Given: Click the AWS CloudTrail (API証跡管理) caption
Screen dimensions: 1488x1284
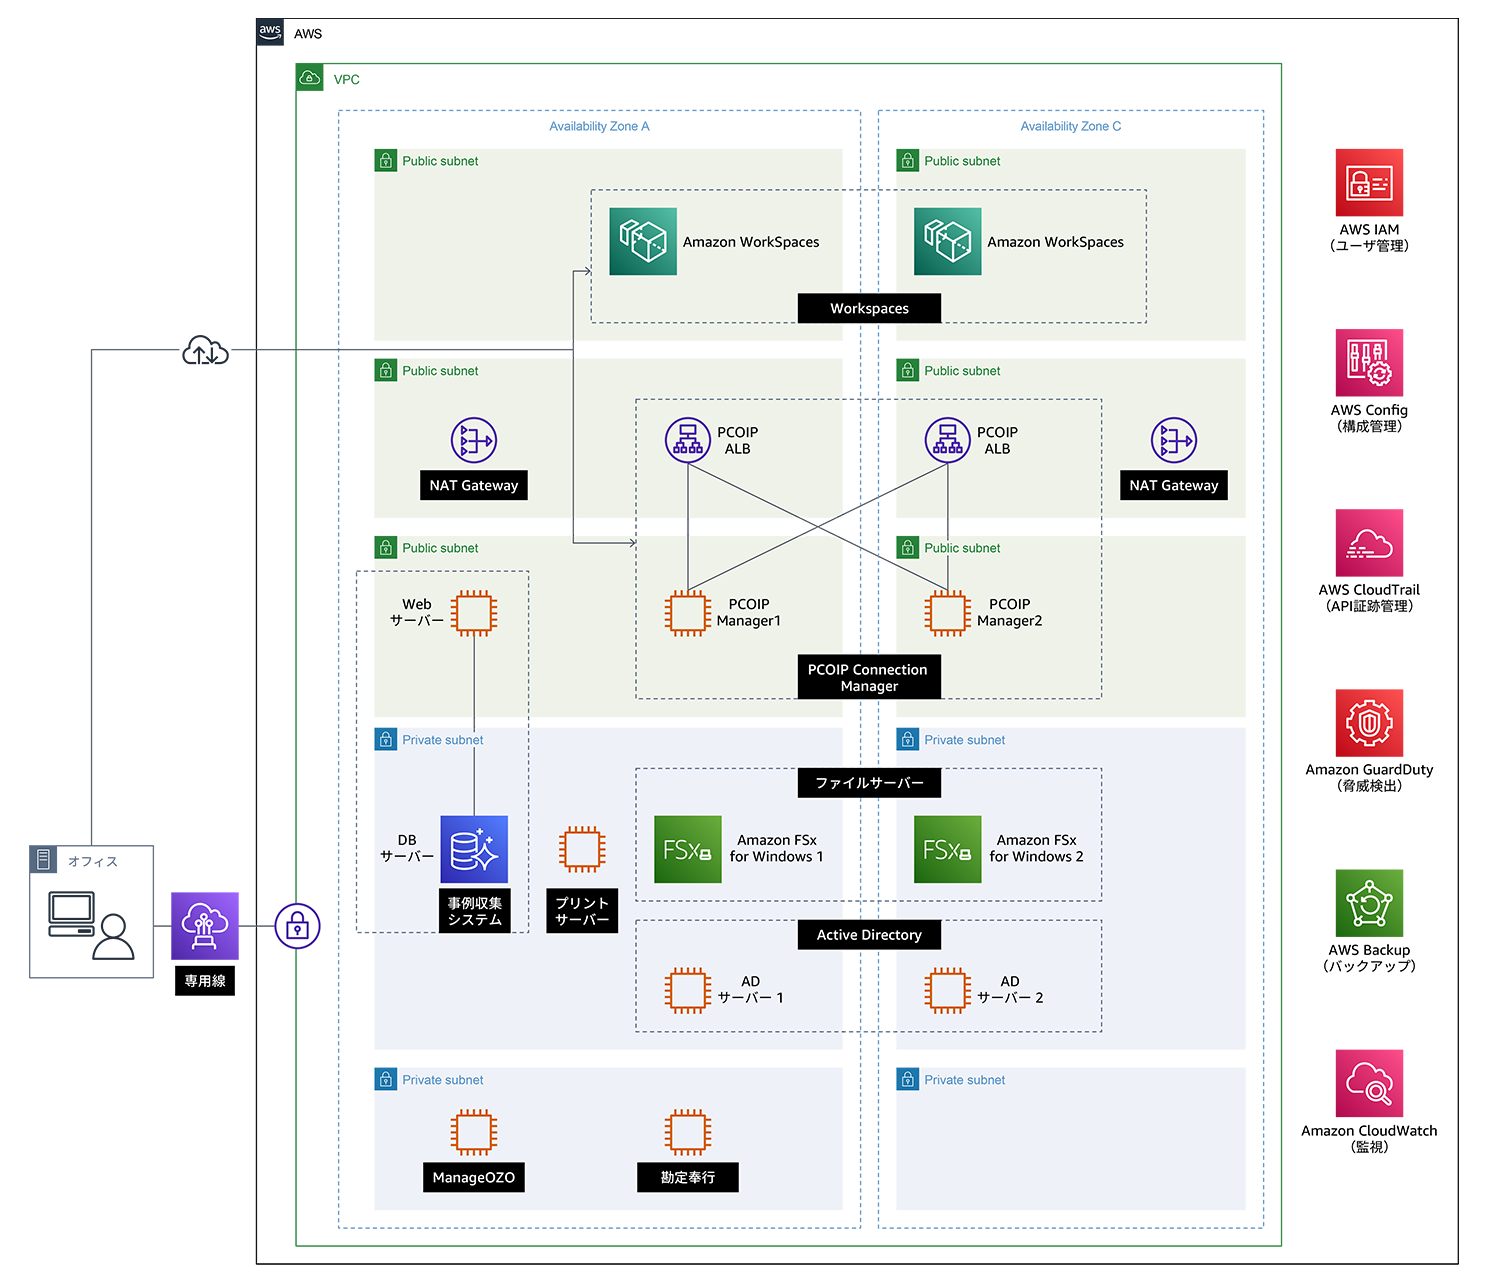Looking at the screenshot, I should [x=1369, y=598].
